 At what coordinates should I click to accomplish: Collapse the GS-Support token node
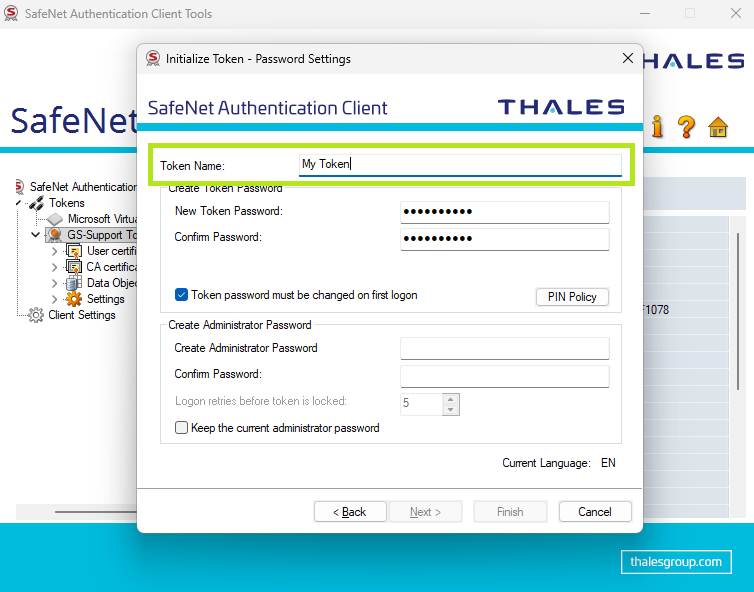pyautogui.click(x=36, y=235)
